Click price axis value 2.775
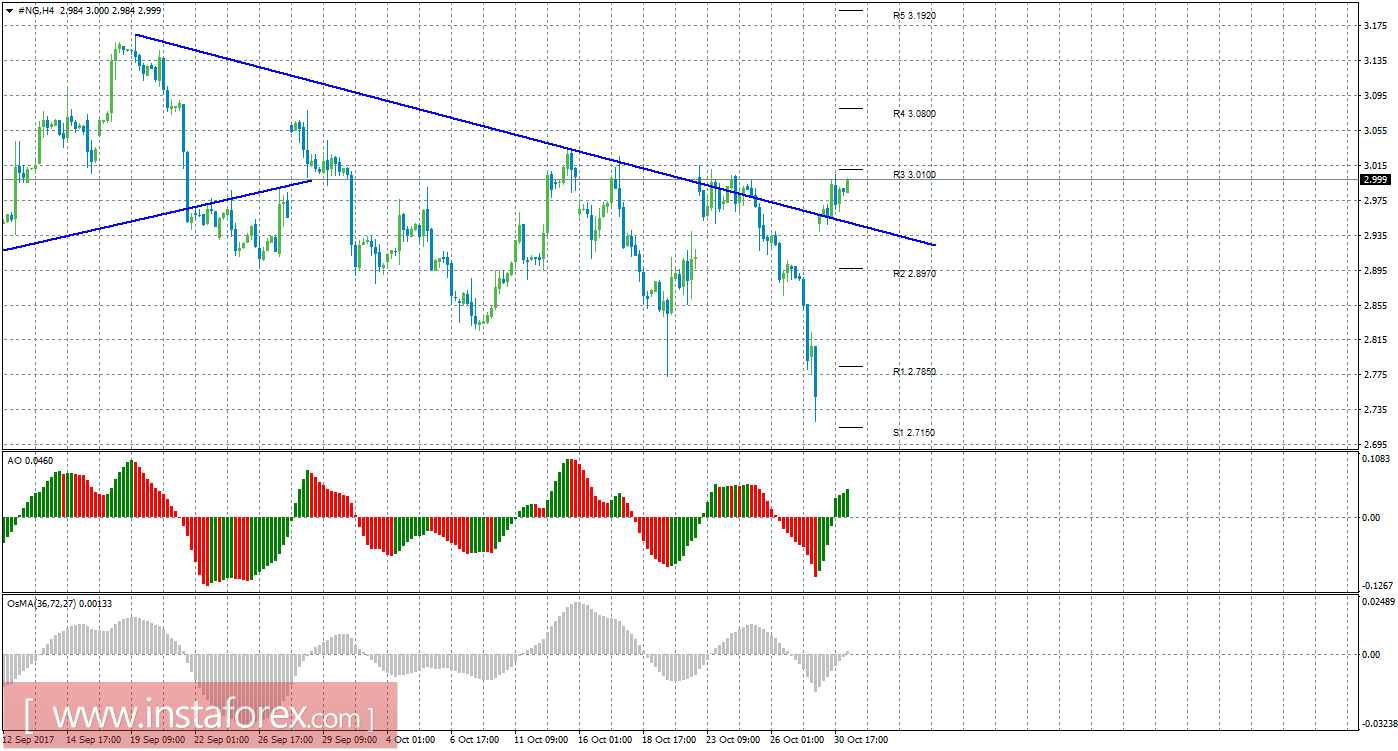This screenshot has width=1398, height=751. tap(1375, 375)
